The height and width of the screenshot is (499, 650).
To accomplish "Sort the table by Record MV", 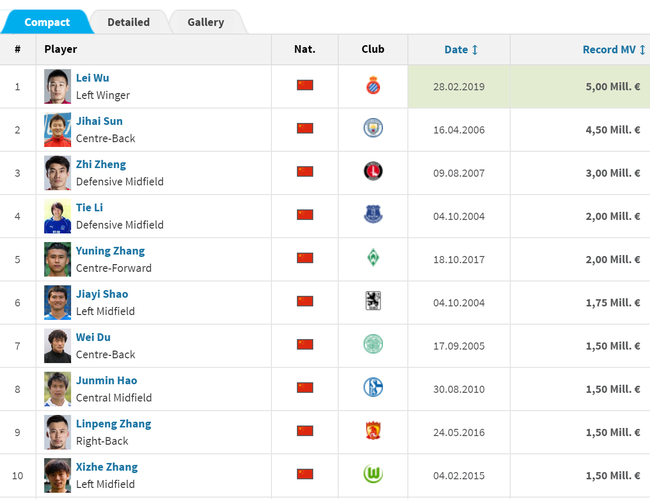I will [x=614, y=50].
